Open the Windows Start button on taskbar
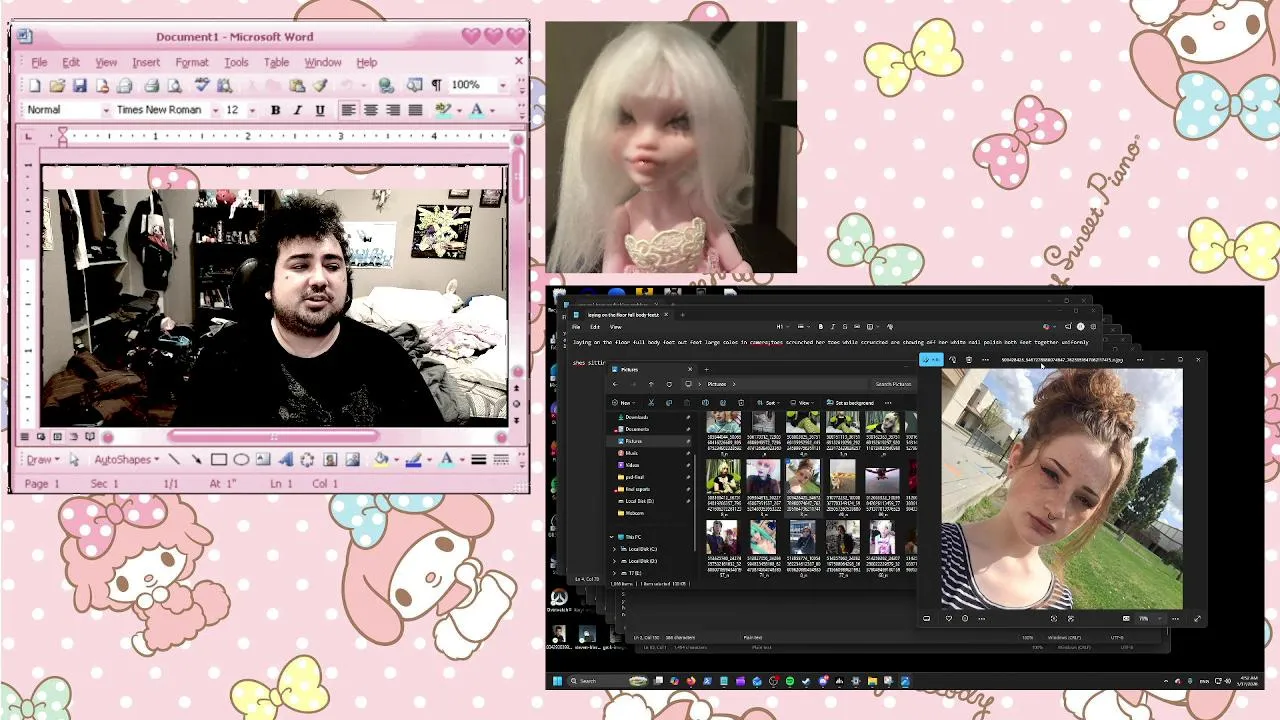 pos(558,681)
